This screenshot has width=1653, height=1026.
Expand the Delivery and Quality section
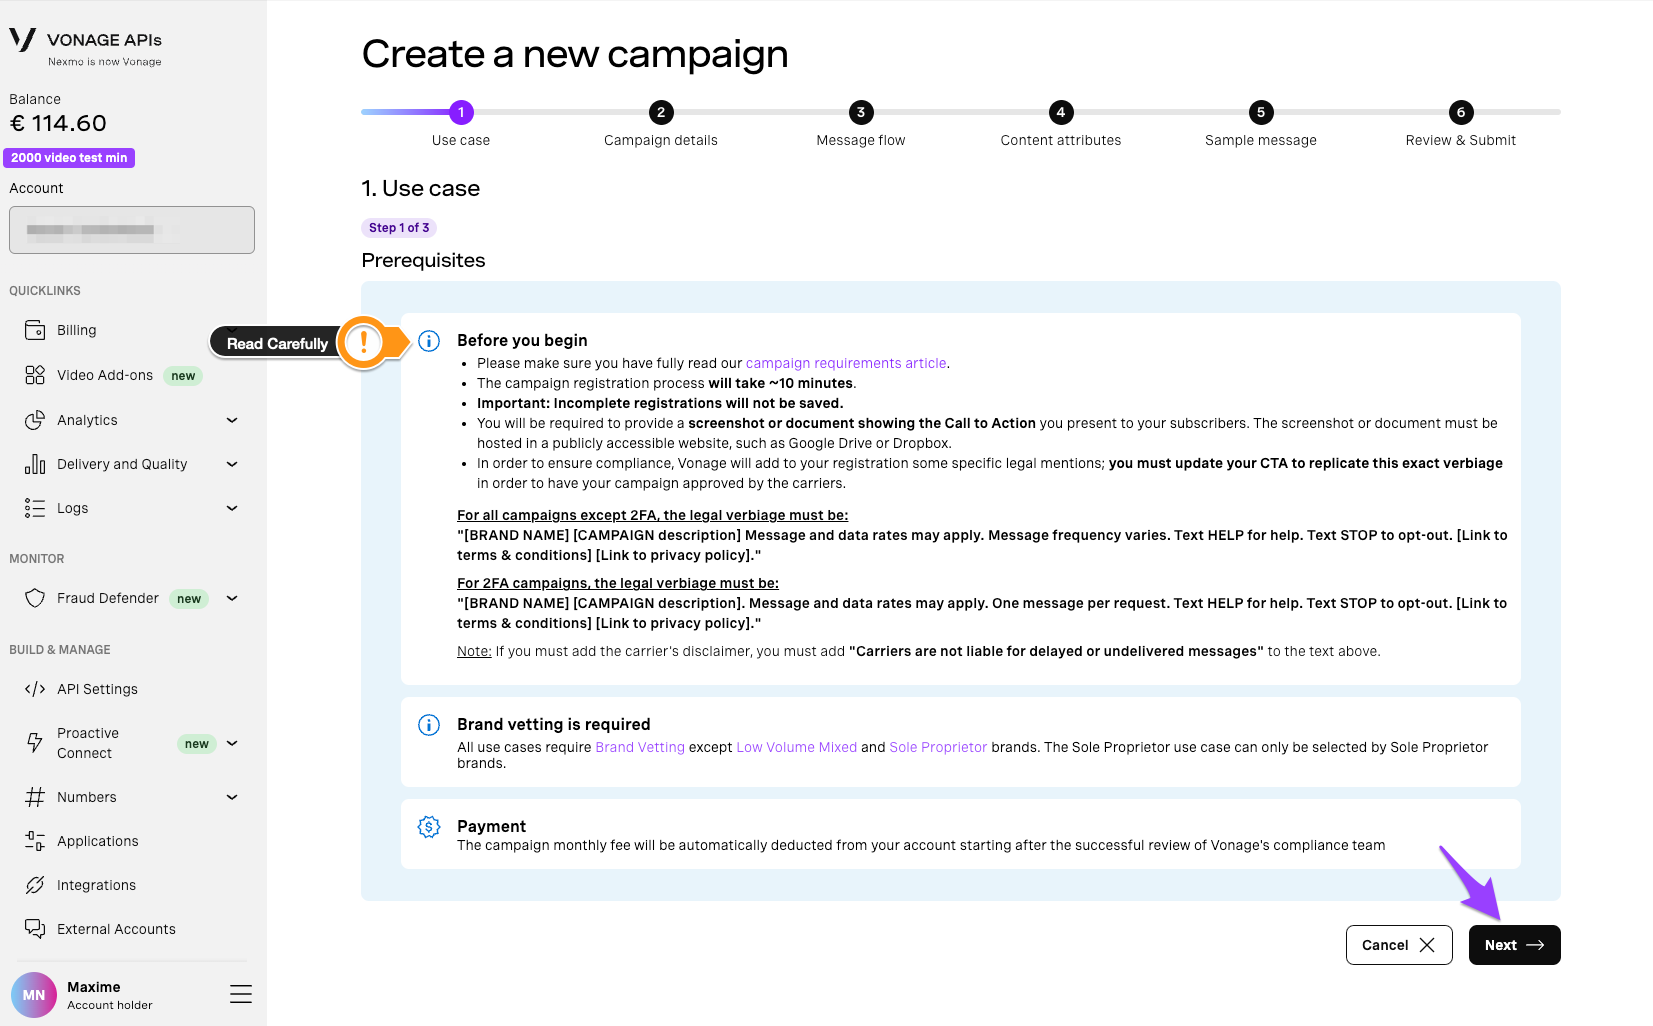click(231, 464)
